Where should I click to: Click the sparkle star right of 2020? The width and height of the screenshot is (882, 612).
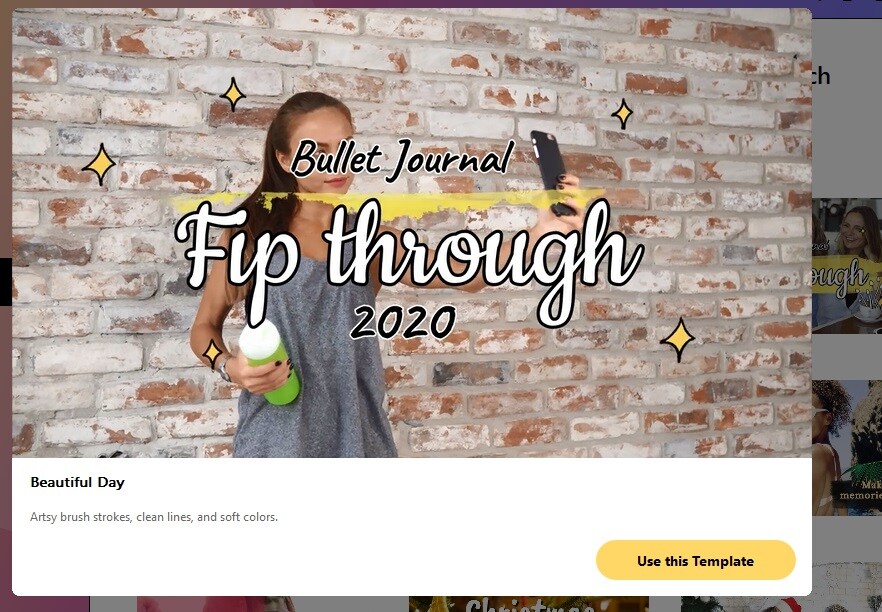click(x=677, y=340)
